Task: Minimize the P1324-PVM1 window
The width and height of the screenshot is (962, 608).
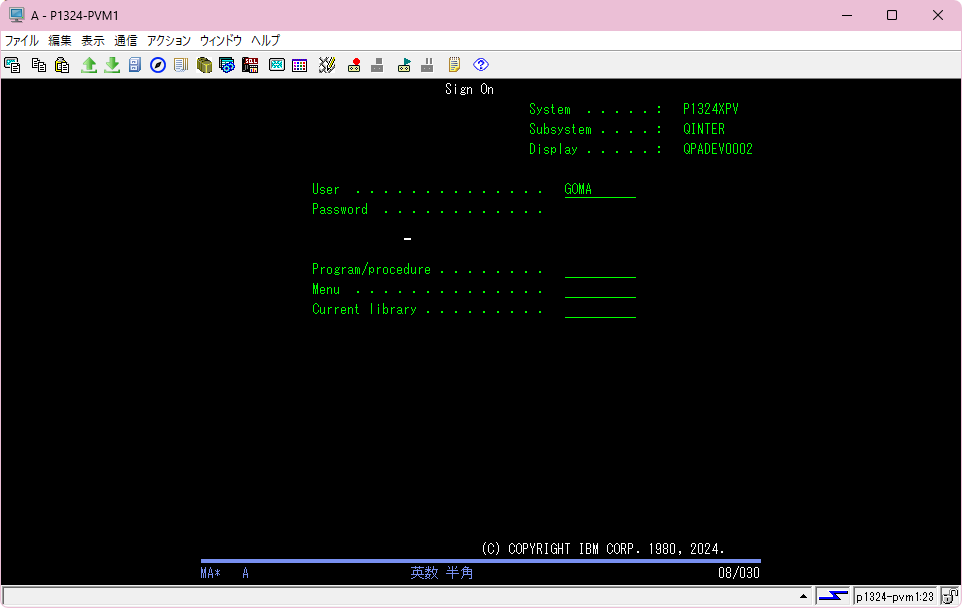Action: tap(847, 15)
